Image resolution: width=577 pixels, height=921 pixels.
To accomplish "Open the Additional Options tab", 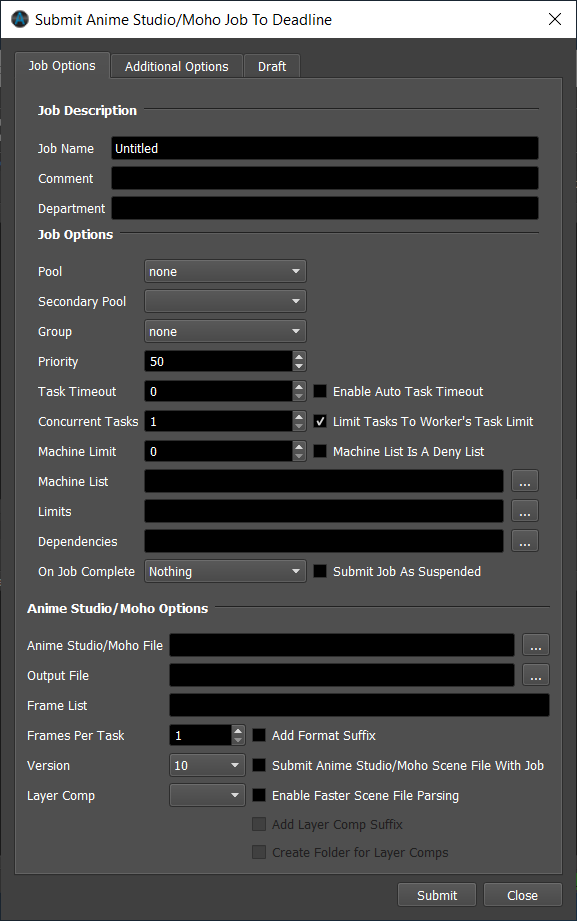I will 176,66.
